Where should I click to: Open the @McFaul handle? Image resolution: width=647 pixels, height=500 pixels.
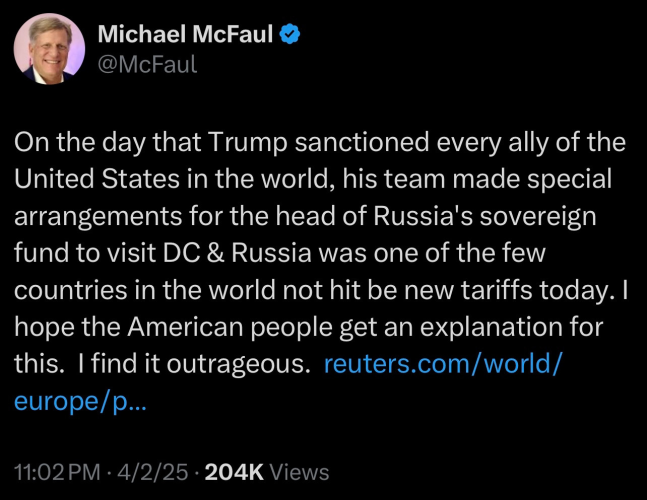(x=147, y=65)
